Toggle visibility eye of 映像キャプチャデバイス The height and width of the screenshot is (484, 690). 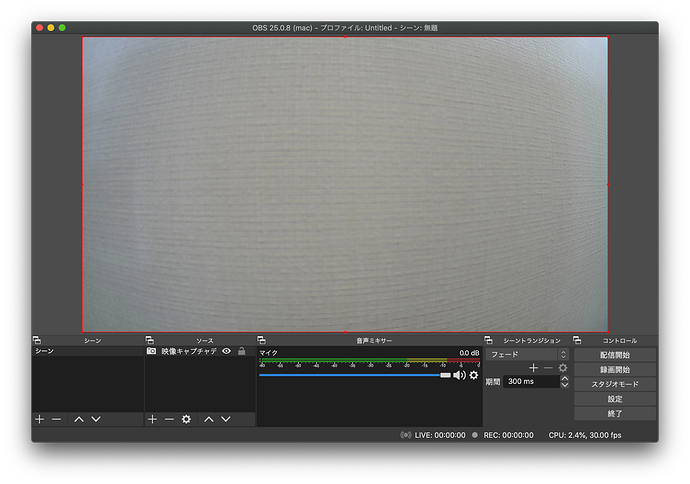click(x=227, y=351)
